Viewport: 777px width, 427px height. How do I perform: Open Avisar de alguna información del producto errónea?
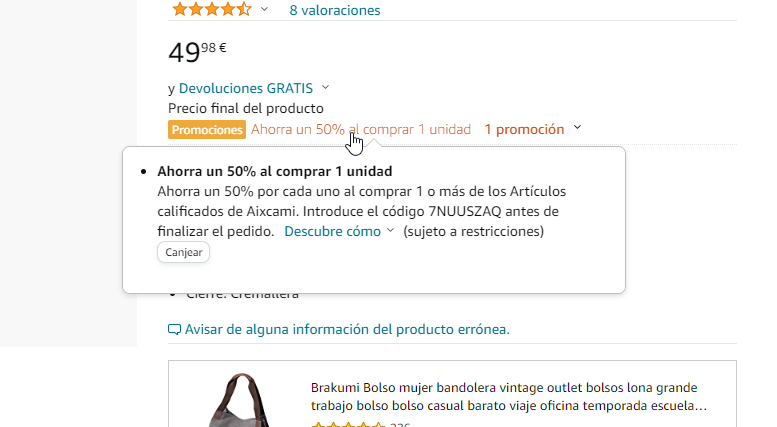[x=347, y=329]
